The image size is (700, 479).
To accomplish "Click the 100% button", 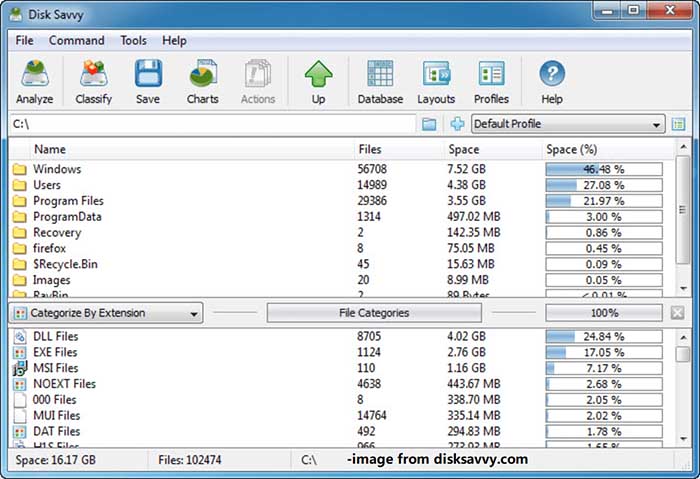I will [x=604, y=313].
